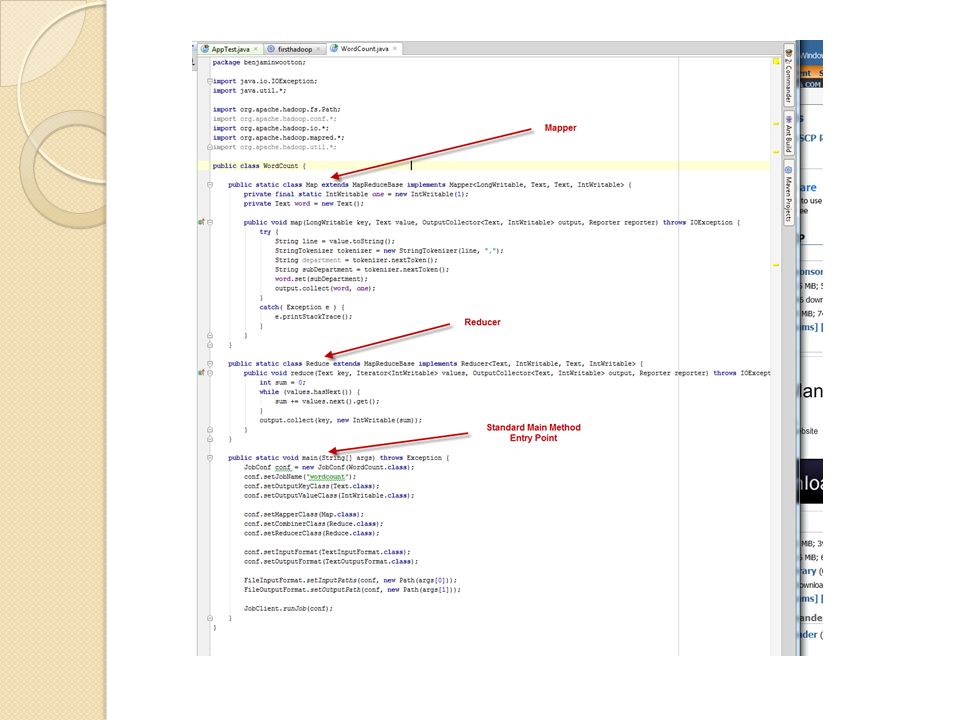Click the fold end marker closing Map class

tap(210, 345)
